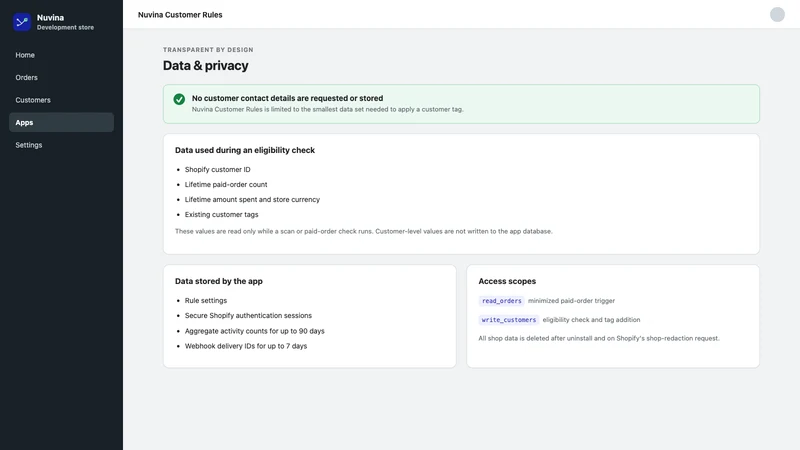Open Orders in the sidebar
Screen dimensions: 800x450
[x=61, y=78]
